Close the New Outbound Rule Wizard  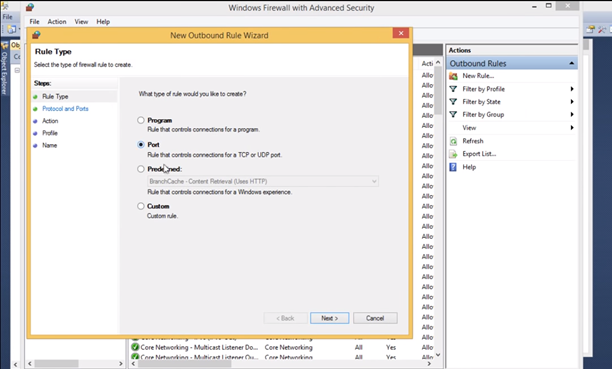[401, 33]
